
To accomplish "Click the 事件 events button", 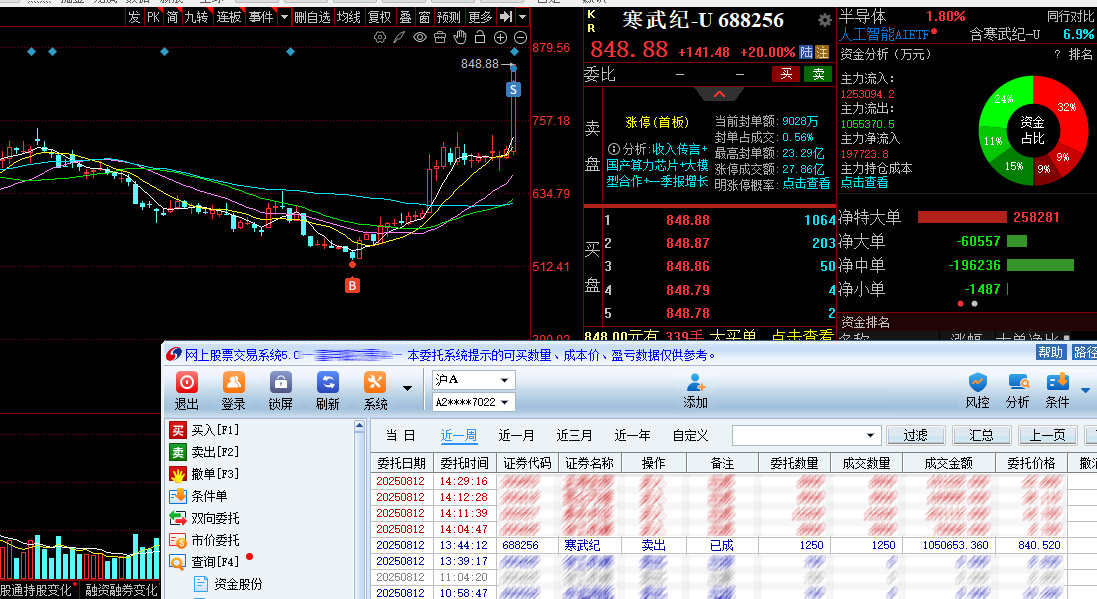I will pos(261,17).
